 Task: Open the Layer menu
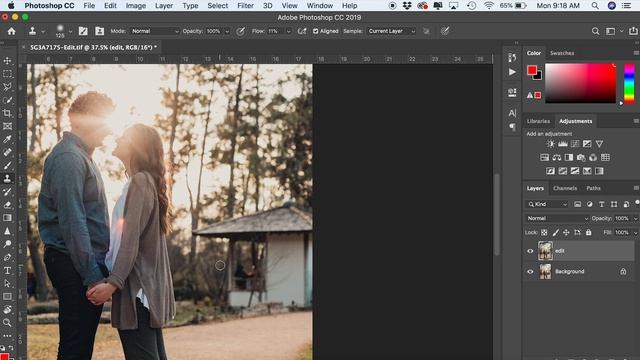pyautogui.click(x=164, y=6)
